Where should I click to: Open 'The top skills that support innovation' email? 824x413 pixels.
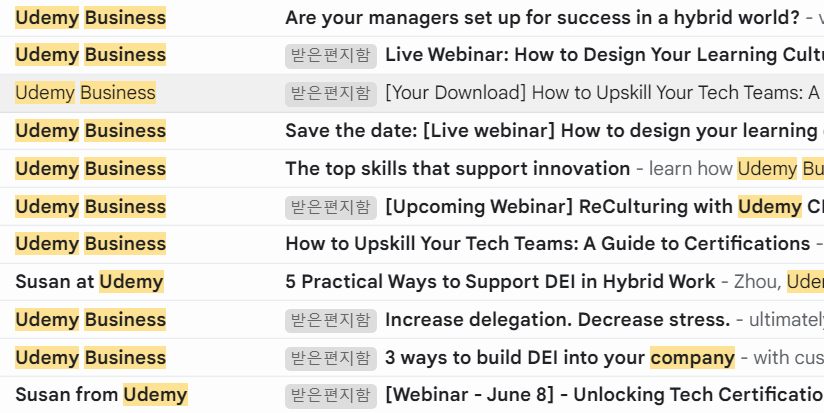pos(457,169)
